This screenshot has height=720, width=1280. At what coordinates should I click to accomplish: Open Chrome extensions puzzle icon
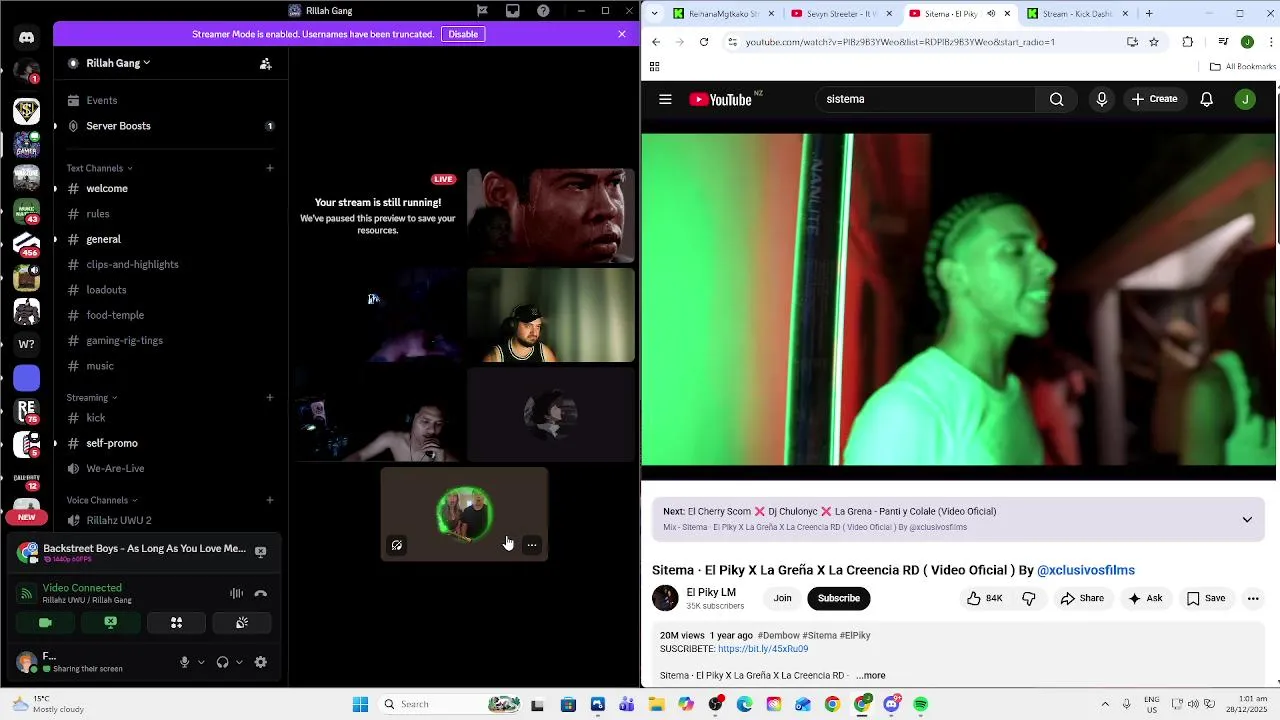pyautogui.click(x=1188, y=42)
